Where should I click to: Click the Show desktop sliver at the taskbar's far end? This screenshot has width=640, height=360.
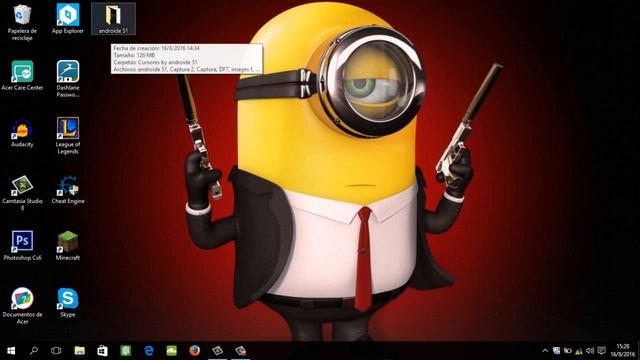point(638,351)
